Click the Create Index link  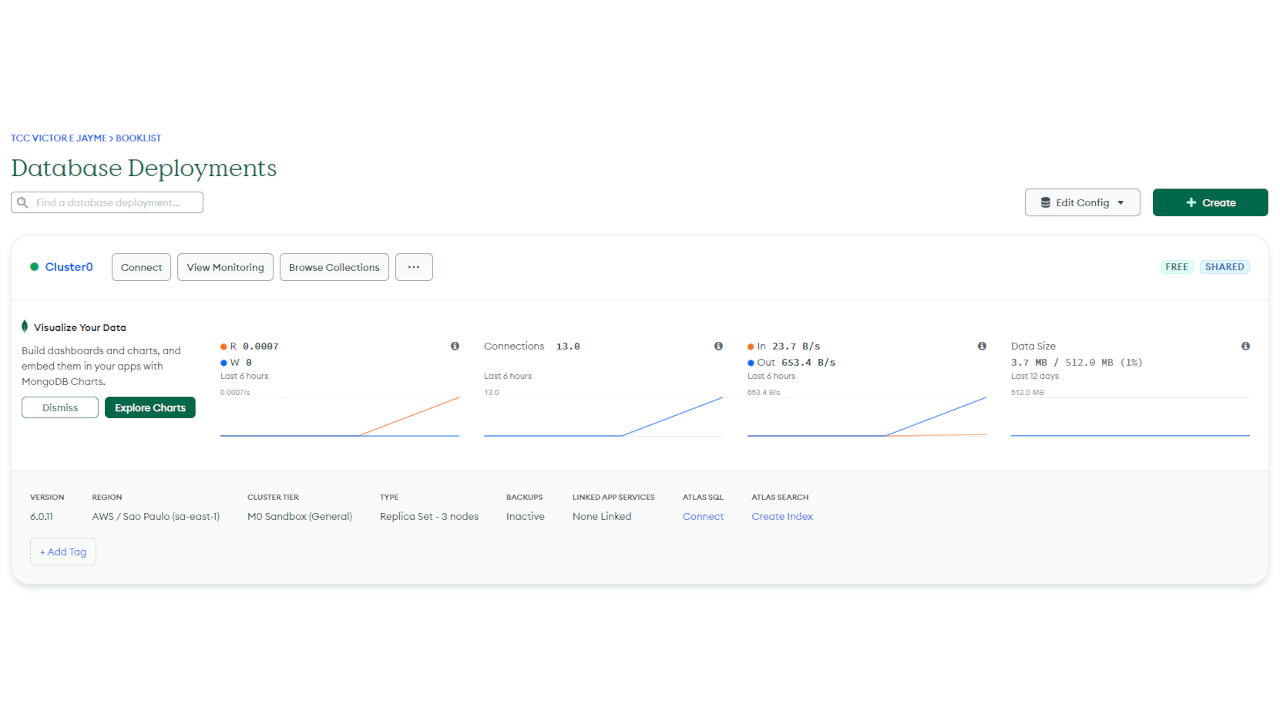782,517
